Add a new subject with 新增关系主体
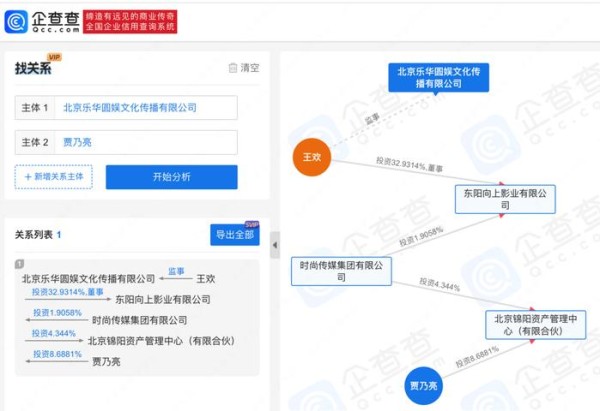 (54, 177)
